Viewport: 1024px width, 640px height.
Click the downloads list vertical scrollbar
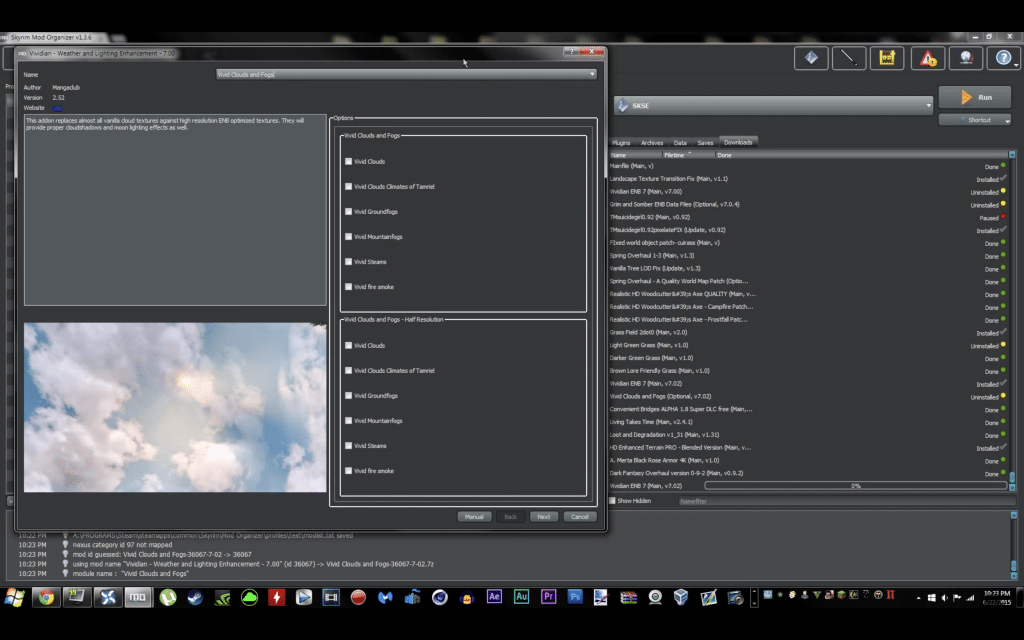point(1012,321)
